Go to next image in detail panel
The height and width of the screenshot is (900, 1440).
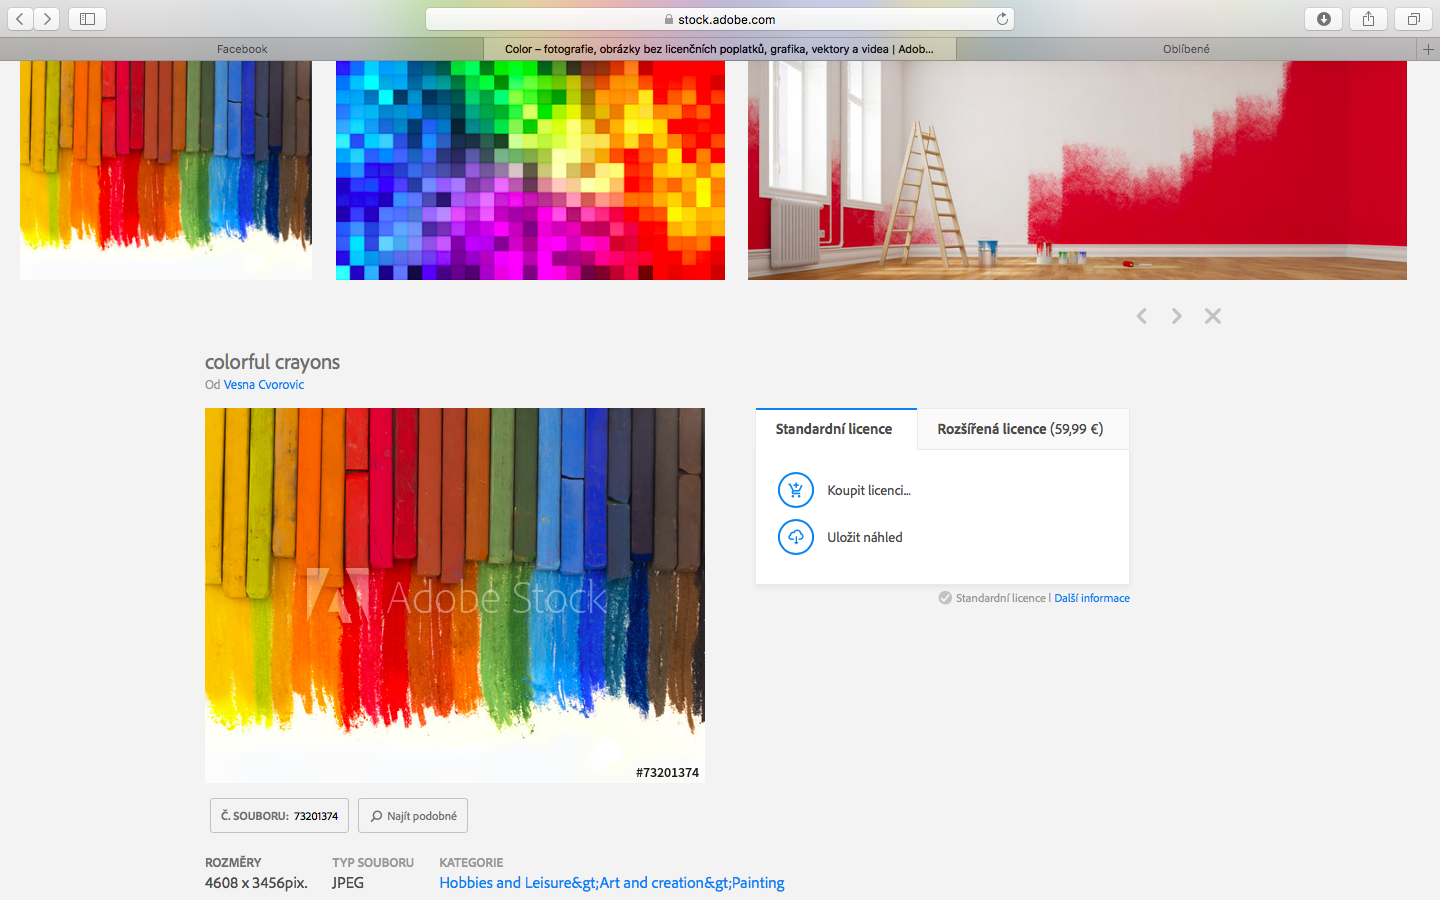click(x=1177, y=316)
